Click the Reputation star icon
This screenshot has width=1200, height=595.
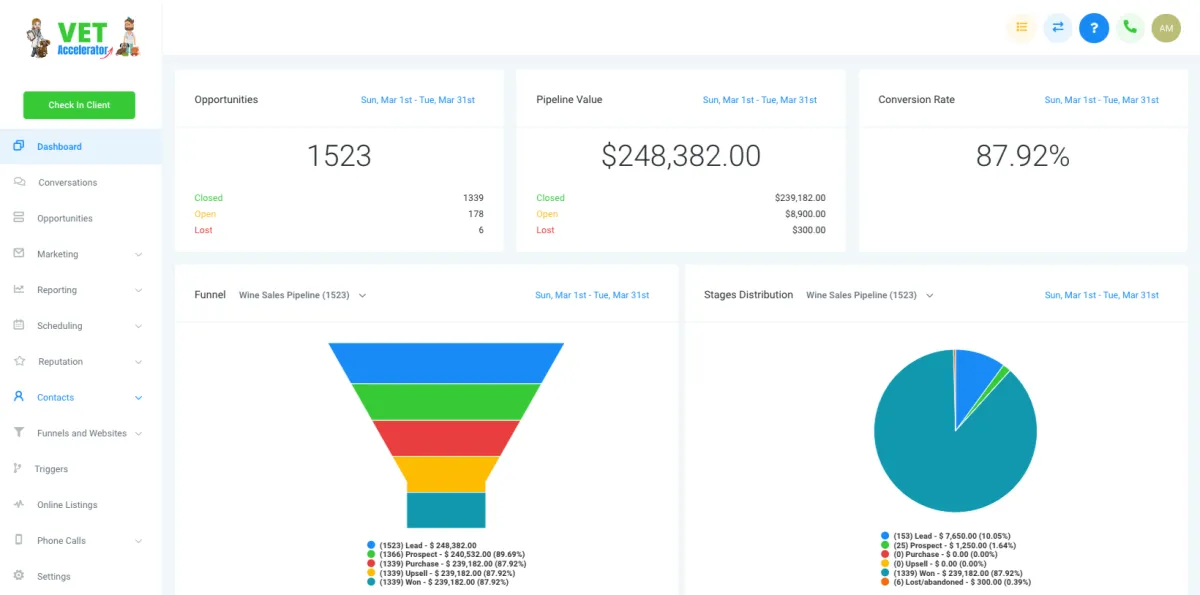click(x=18, y=361)
